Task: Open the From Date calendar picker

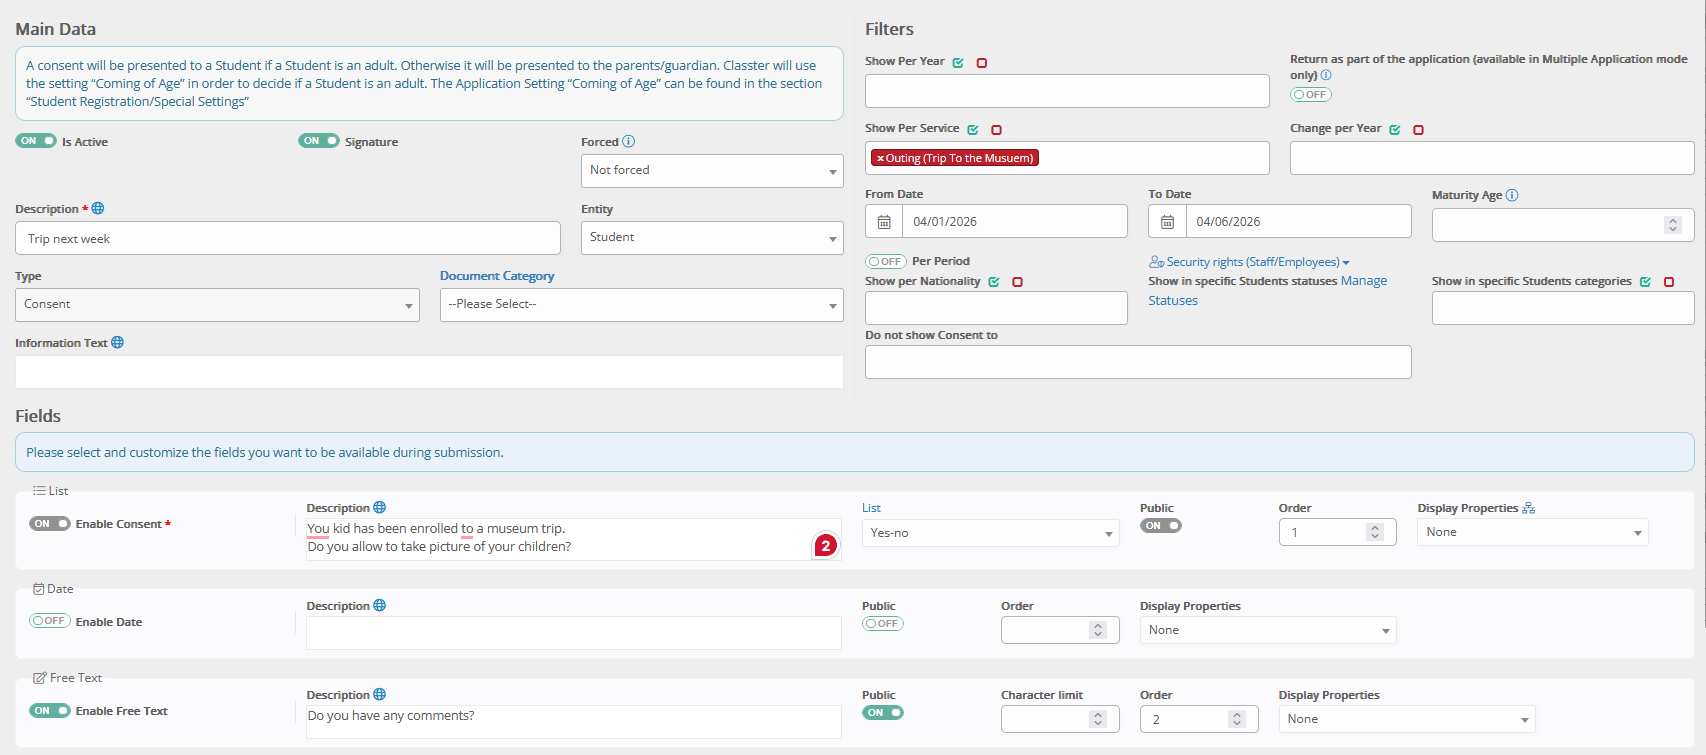Action: pyautogui.click(x=884, y=222)
